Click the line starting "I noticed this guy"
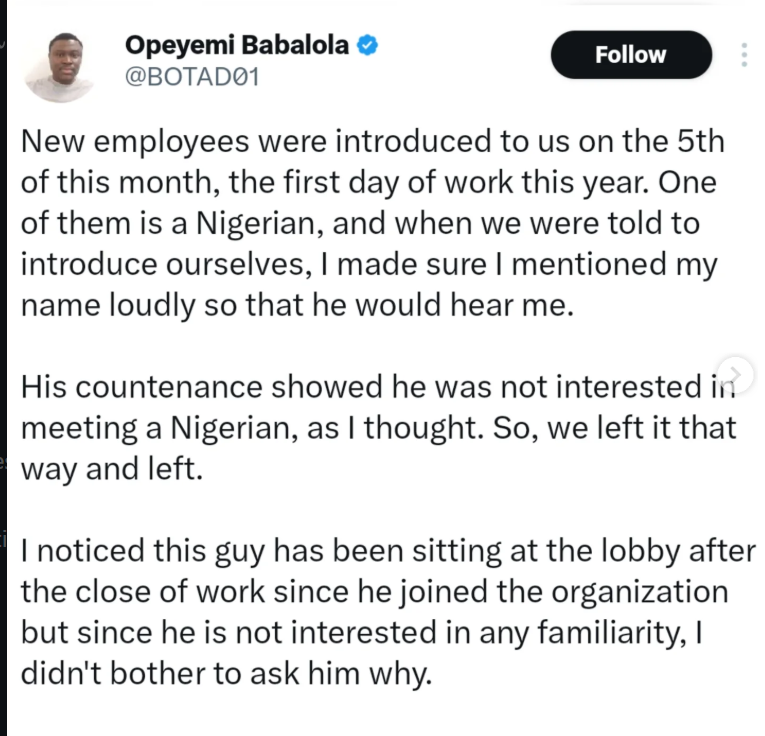 coord(388,549)
